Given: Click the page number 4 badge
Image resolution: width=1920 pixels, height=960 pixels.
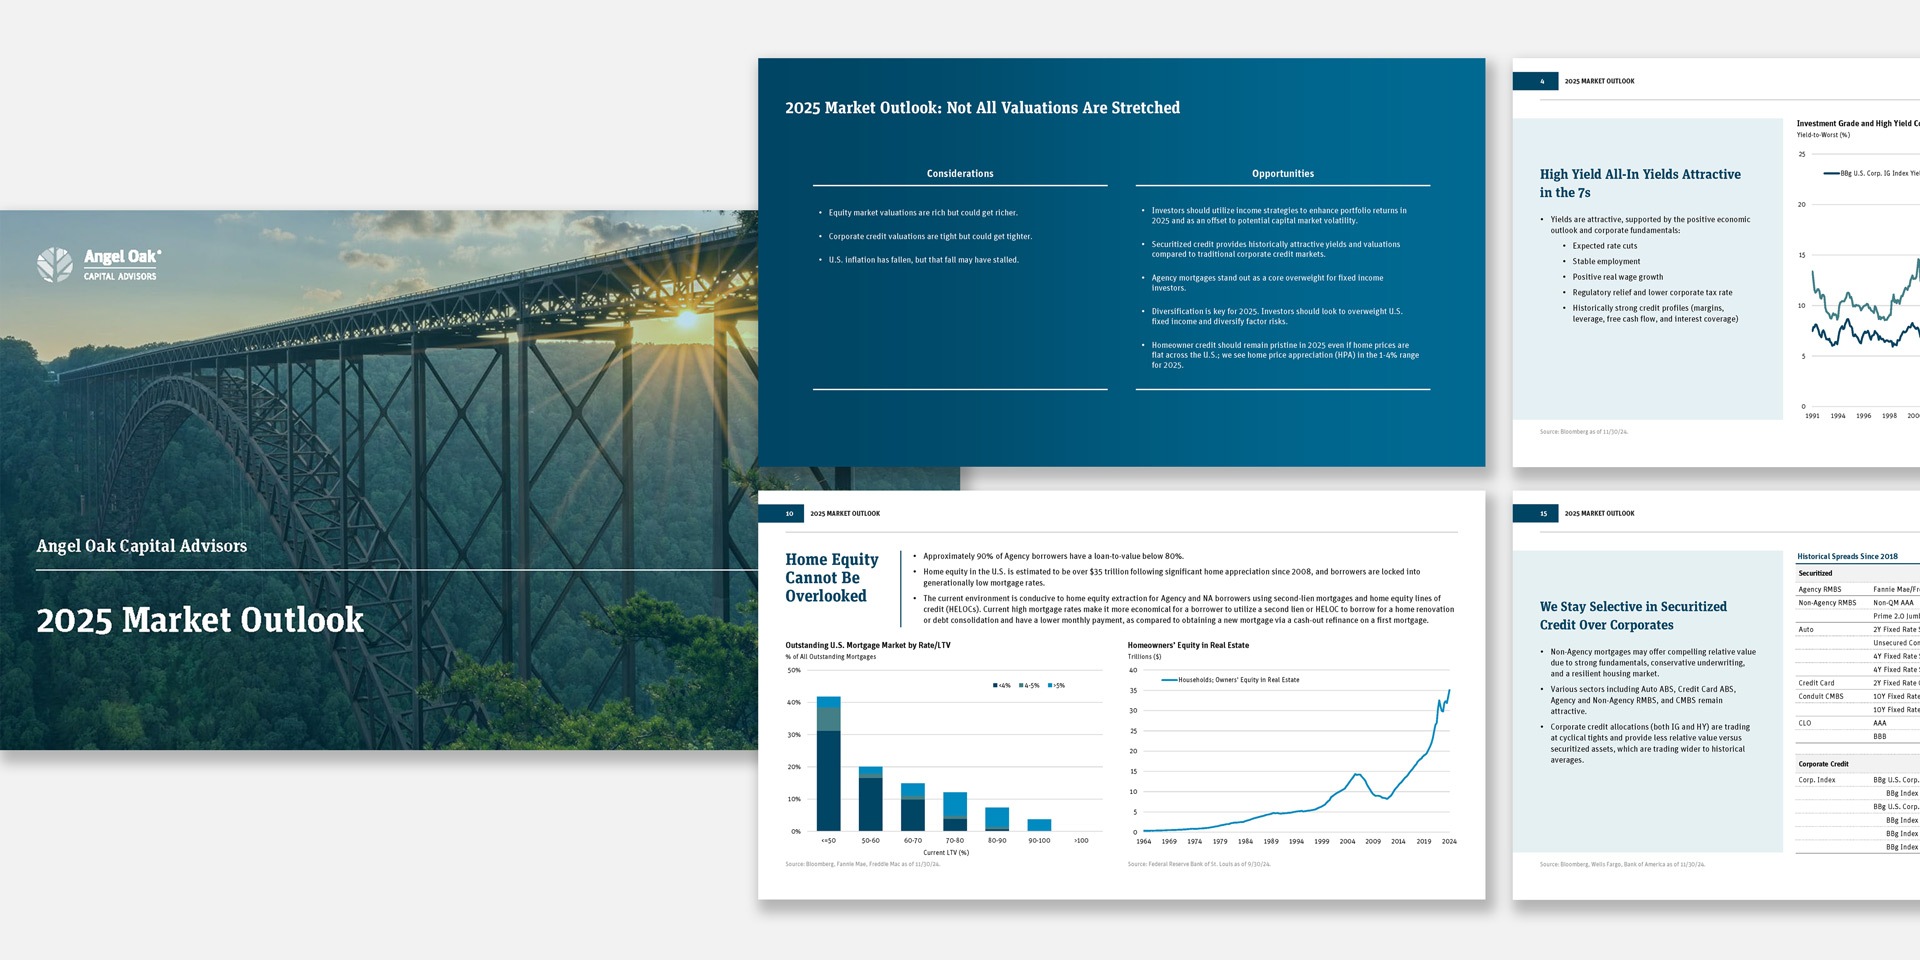Looking at the screenshot, I should pyautogui.click(x=1535, y=81).
